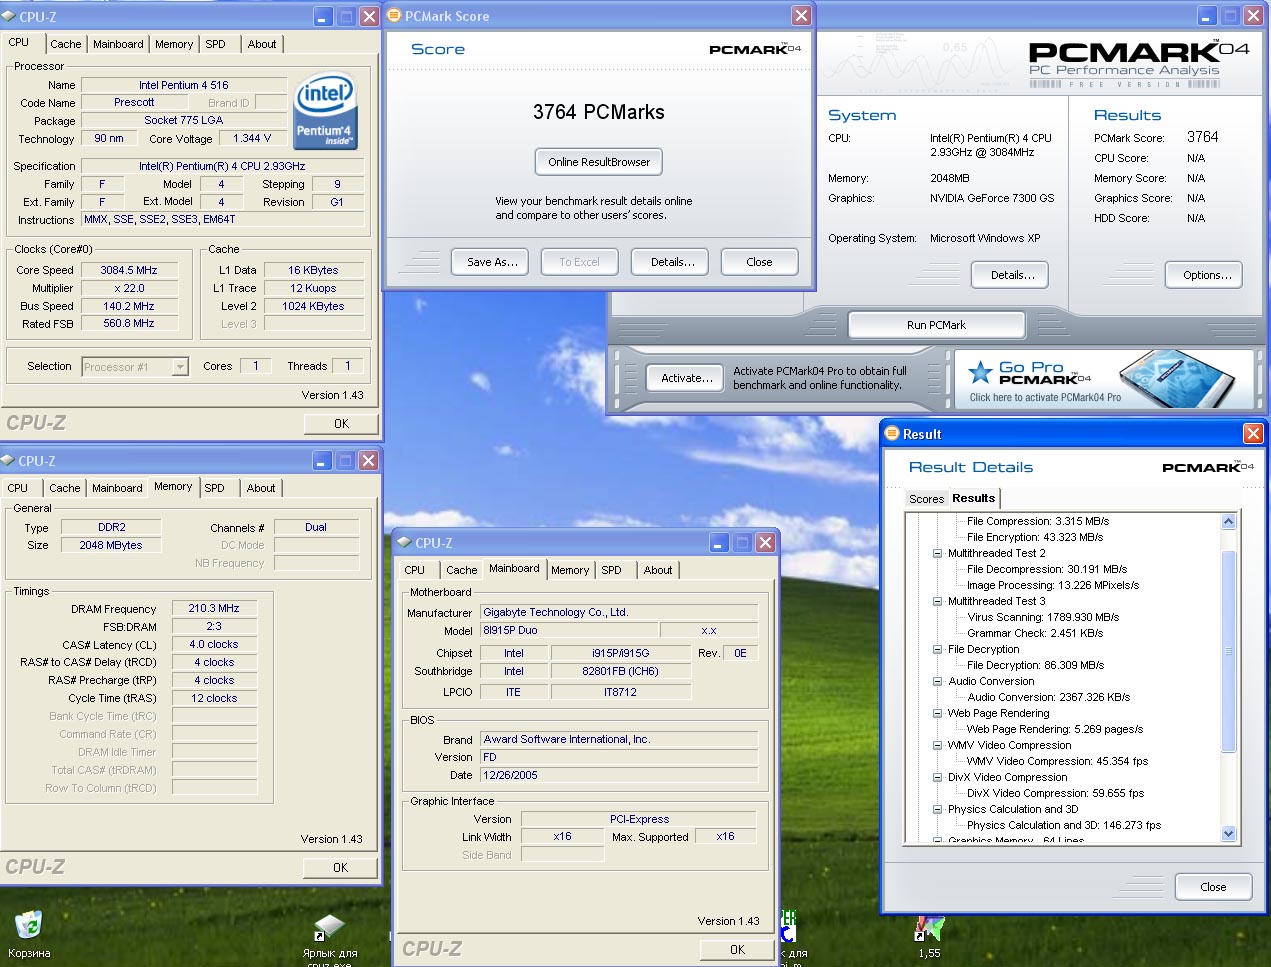This screenshot has height=967, width=1271.
Task: Click the To Excel button
Action: [x=580, y=262]
